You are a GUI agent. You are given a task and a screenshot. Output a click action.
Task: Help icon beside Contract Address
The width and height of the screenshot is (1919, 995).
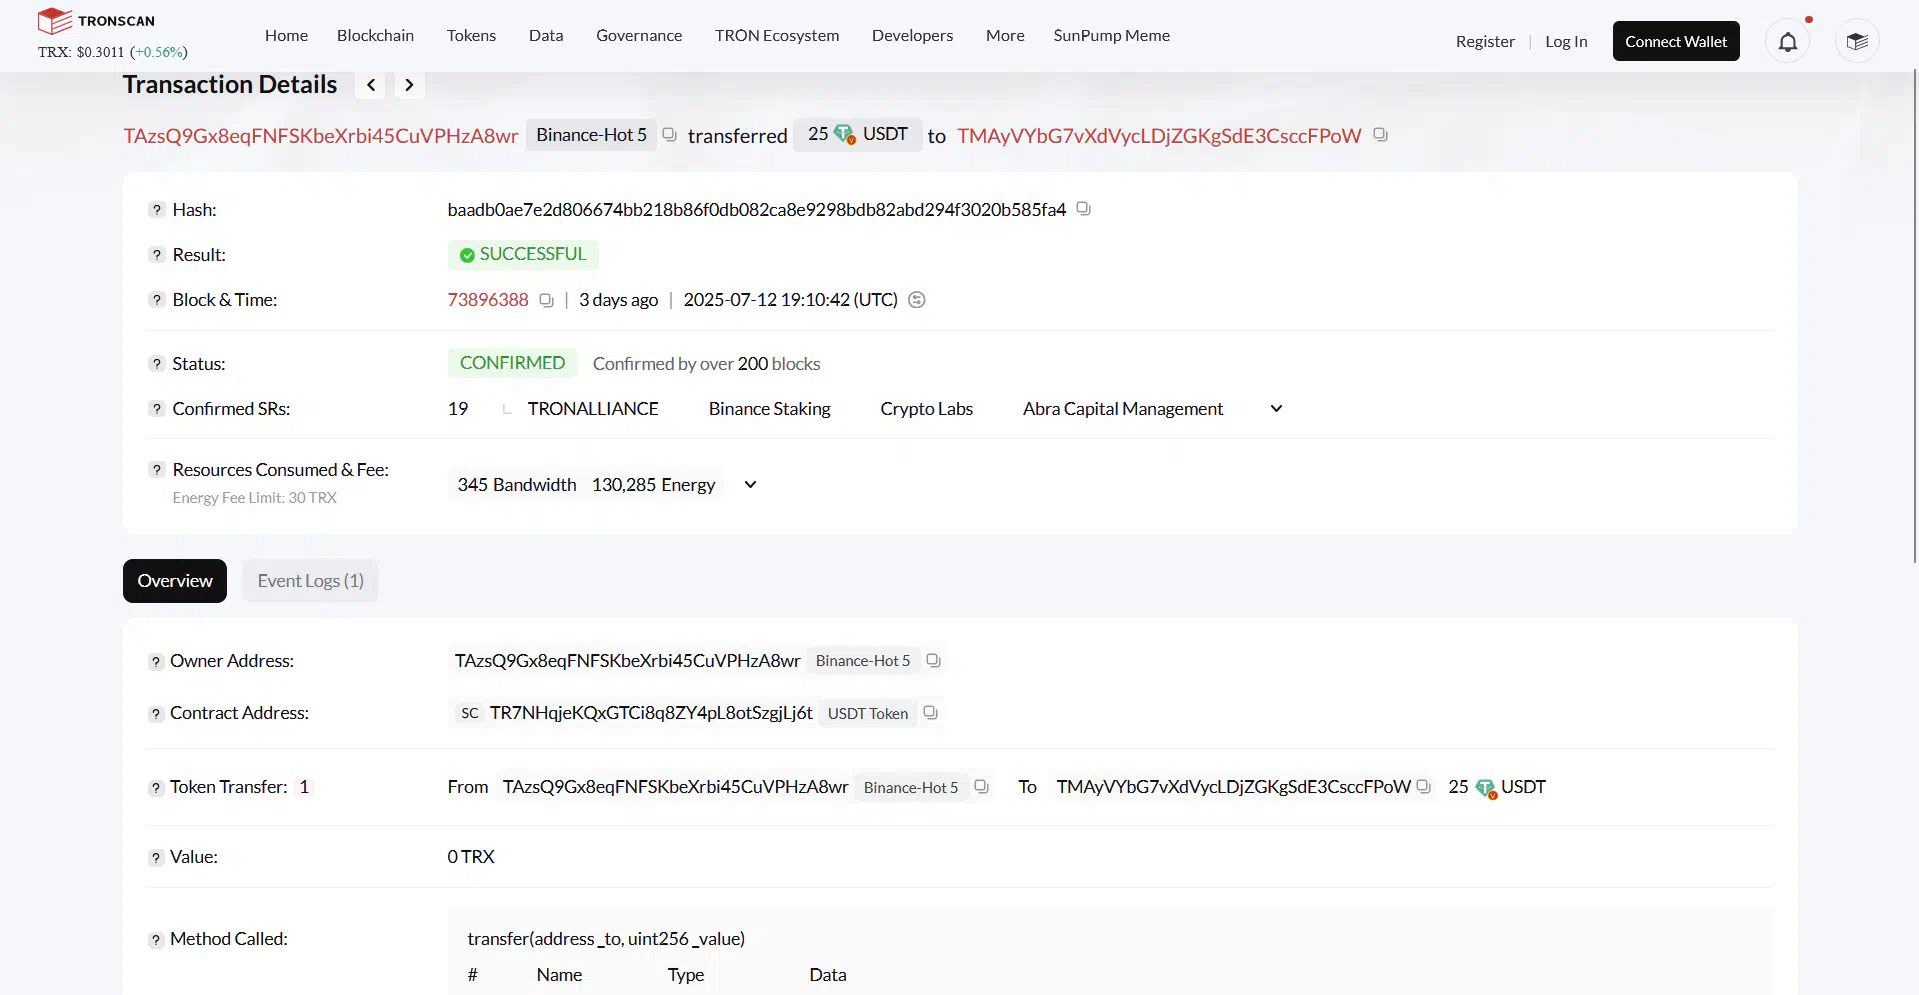coord(155,714)
